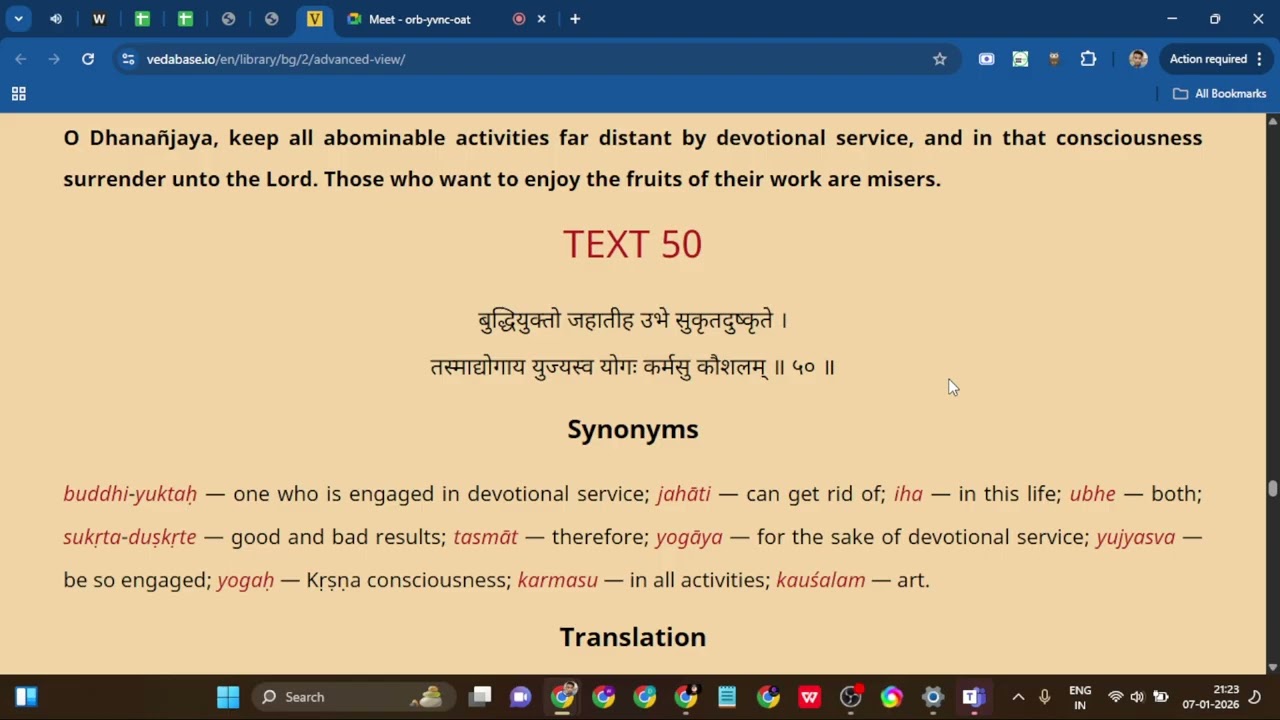Open the TEXT 50 verse heading
This screenshot has width=1280, height=720.
(632, 244)
